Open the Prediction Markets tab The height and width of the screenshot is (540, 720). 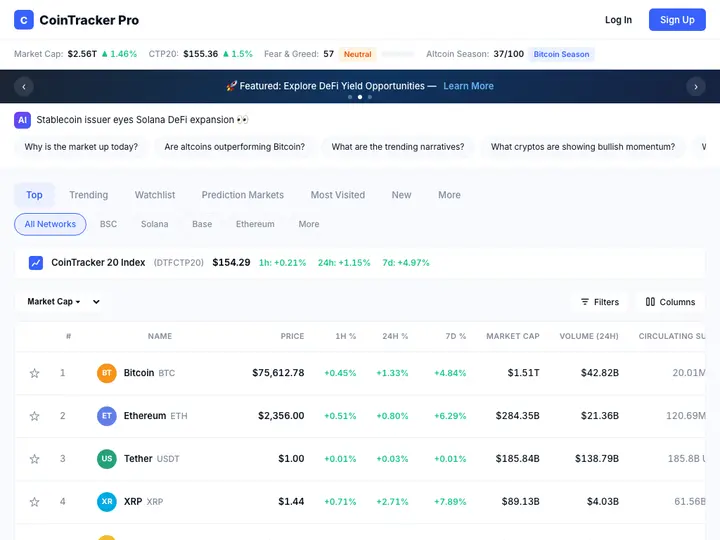(x=242, y=195)
